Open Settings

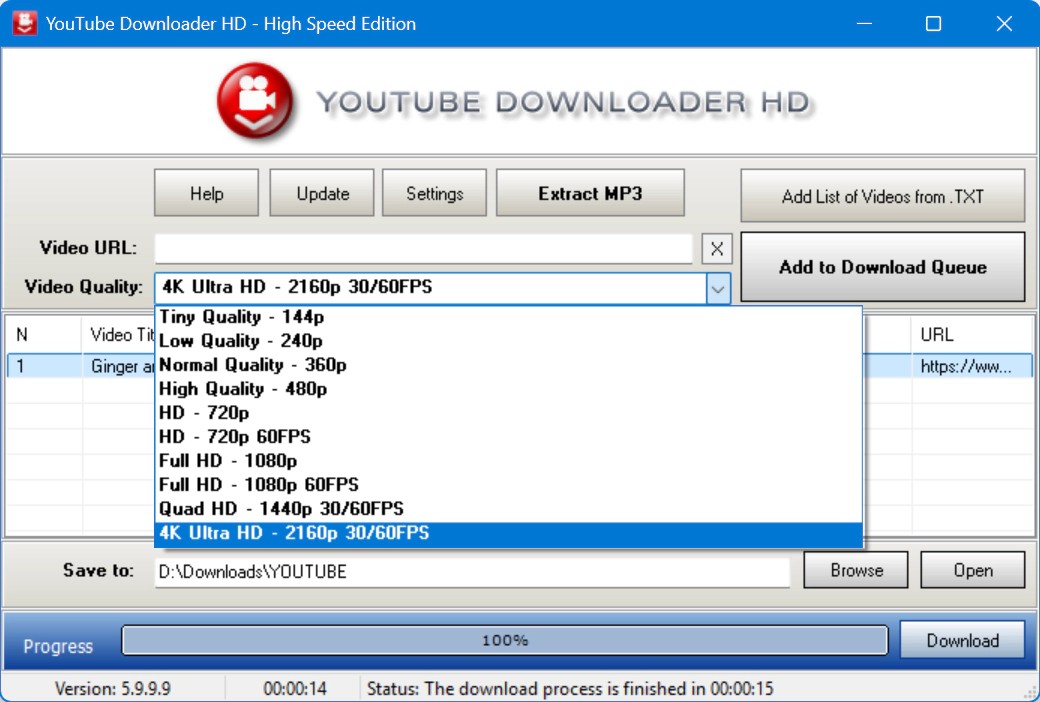[x=434, y=193]
